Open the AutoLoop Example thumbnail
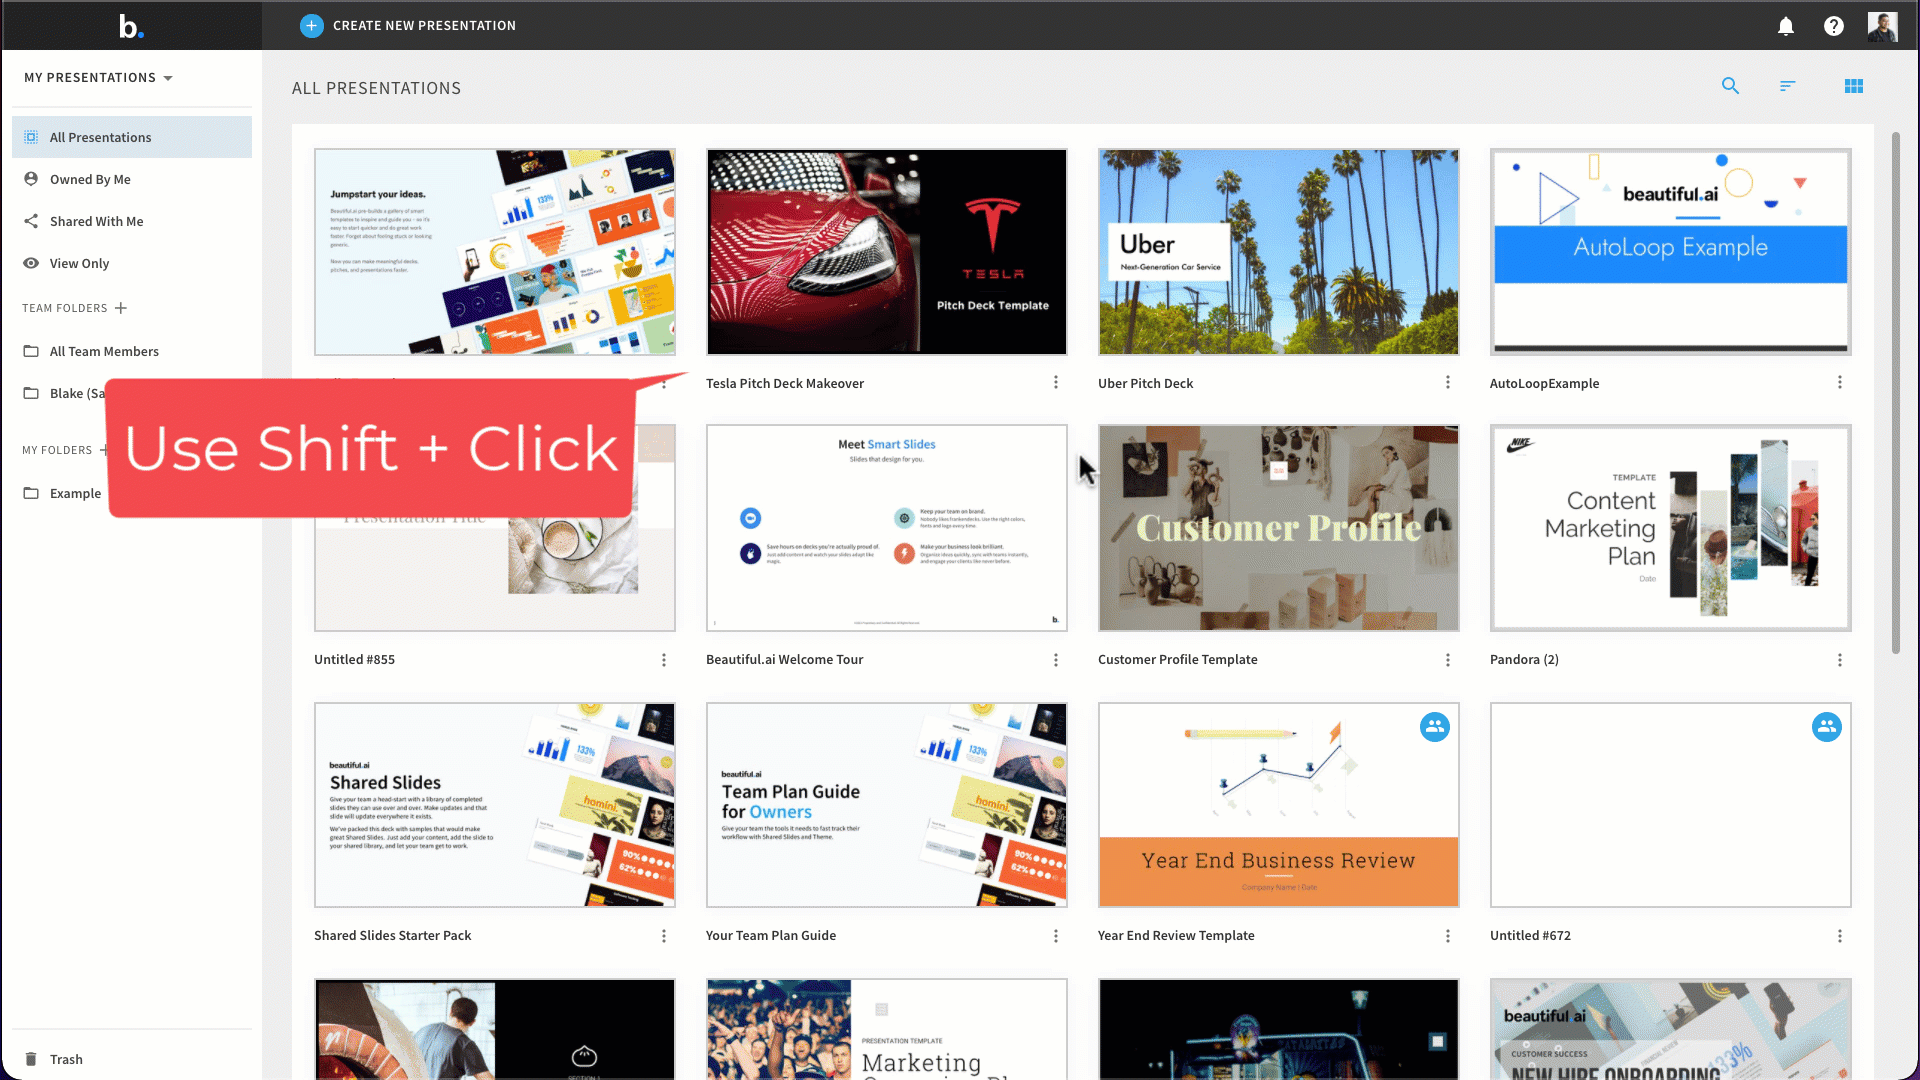This screenshot has height=1080, width=1920. click(x=1671, y=252)
